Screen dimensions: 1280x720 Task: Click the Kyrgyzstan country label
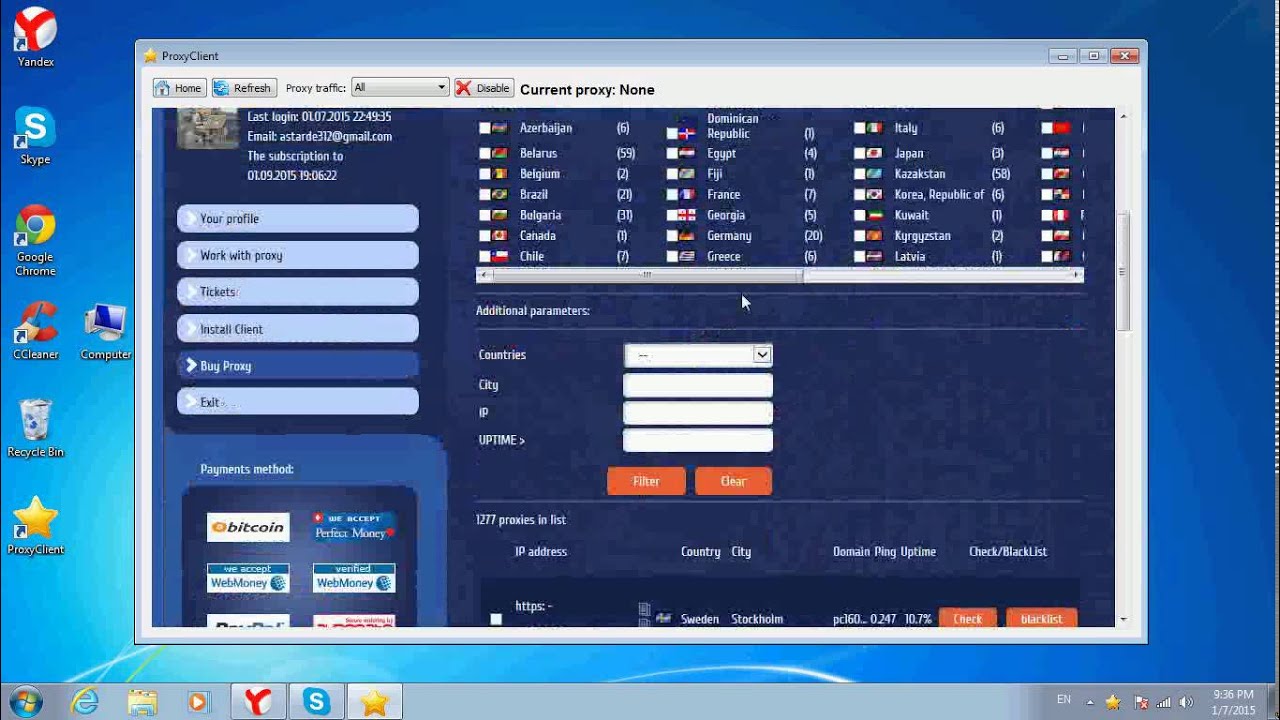point(922,236)
